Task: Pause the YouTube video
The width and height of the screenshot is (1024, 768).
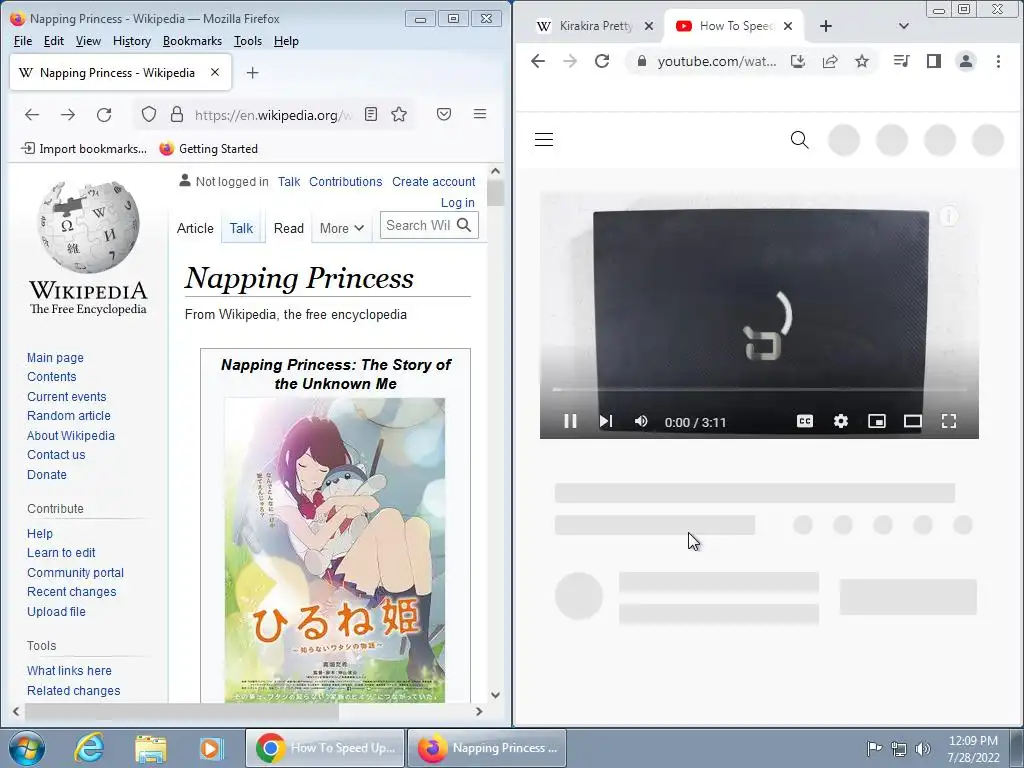Action: coord(570,421)
